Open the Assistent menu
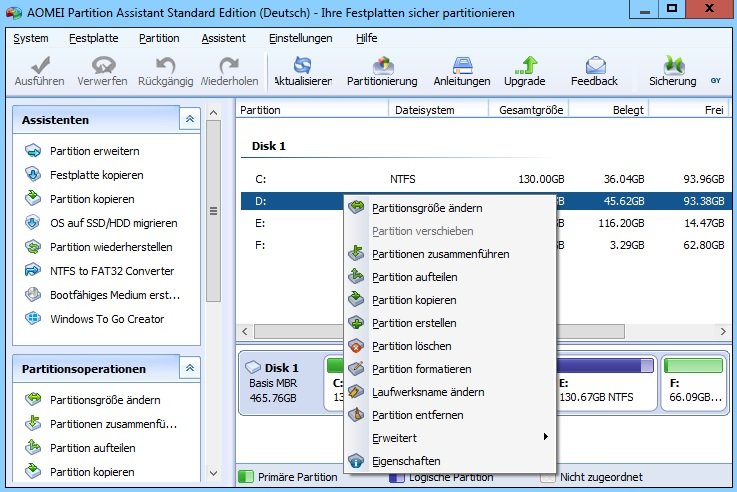Viewport: 737px width, 492px height. point(223,38)
